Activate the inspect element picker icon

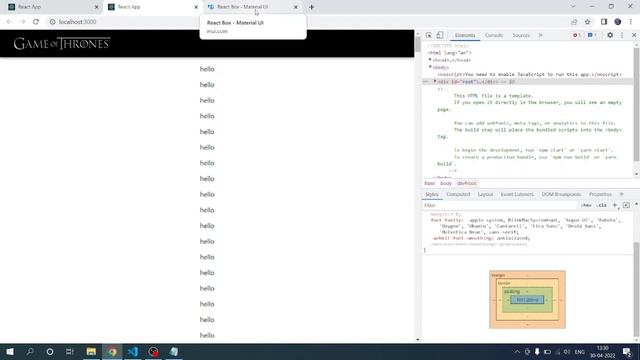click(429, 36)
